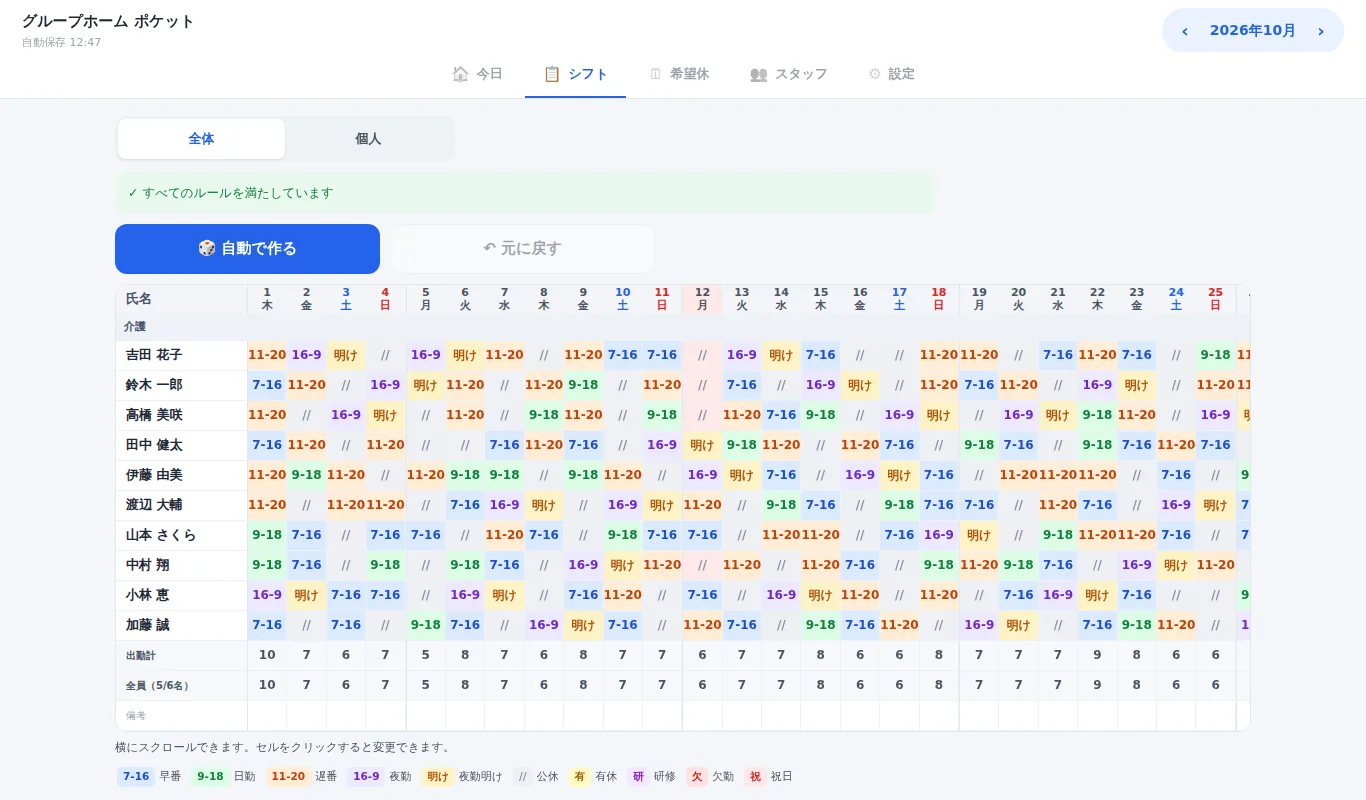This screenshot has height=800, width=1366.
Task: Click 渡辺 大輔's shift cell for day 8
Action: click(544, 505)
